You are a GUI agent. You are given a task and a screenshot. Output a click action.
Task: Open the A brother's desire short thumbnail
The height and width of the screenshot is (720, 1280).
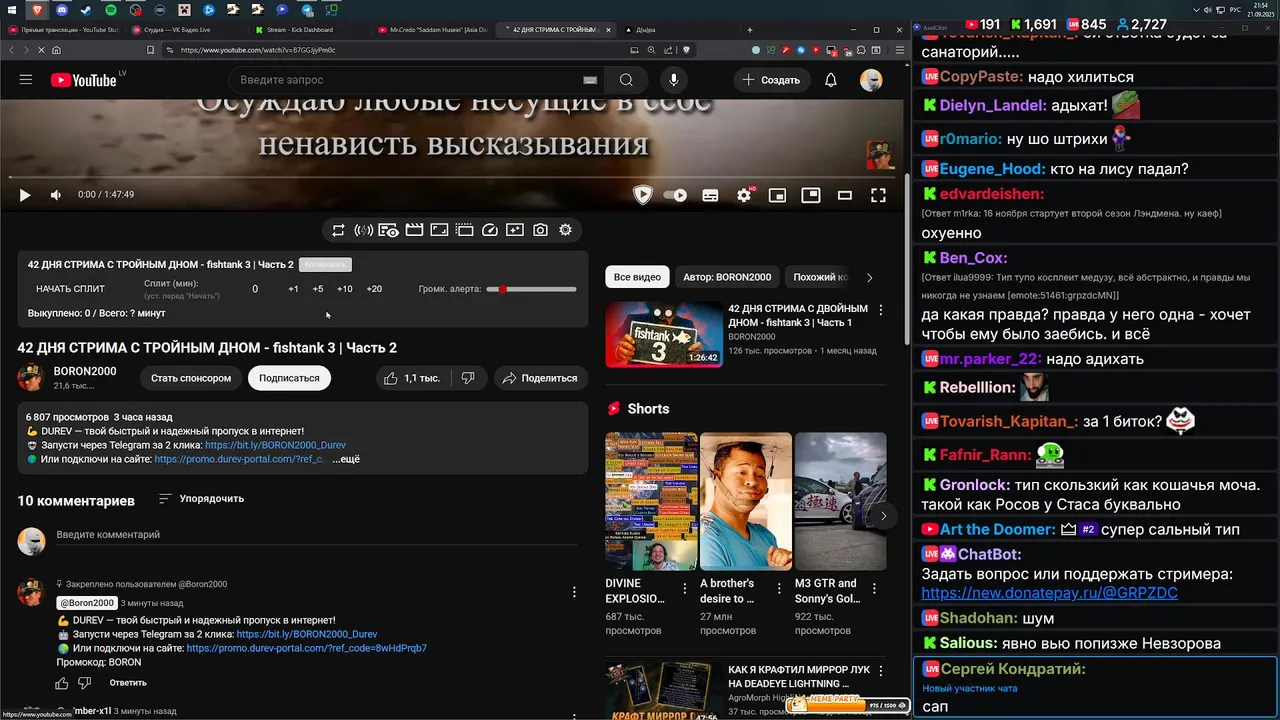tap(746, 501)
